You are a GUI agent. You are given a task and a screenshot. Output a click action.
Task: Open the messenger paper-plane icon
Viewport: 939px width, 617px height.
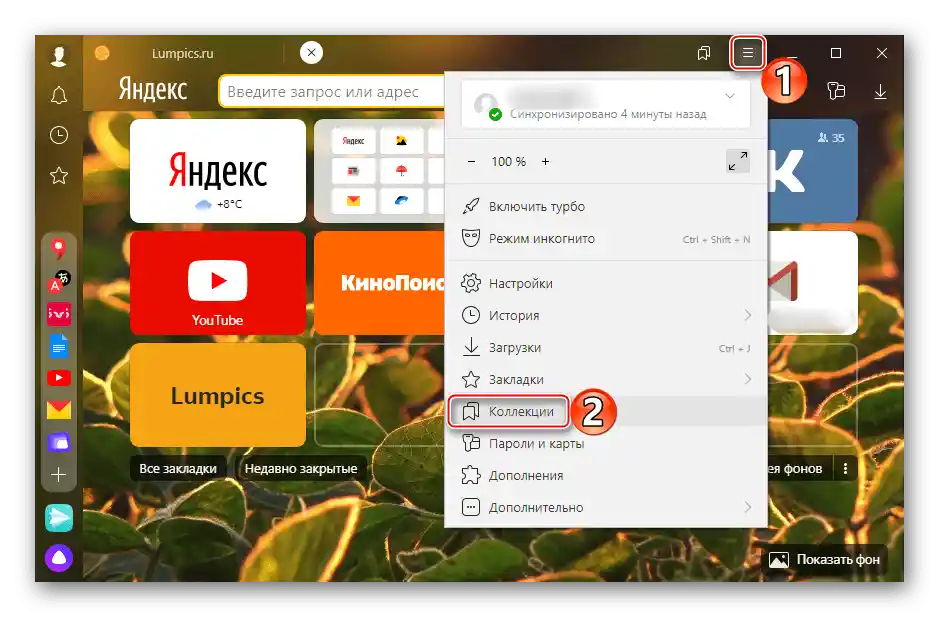click(x=59, y=518)
